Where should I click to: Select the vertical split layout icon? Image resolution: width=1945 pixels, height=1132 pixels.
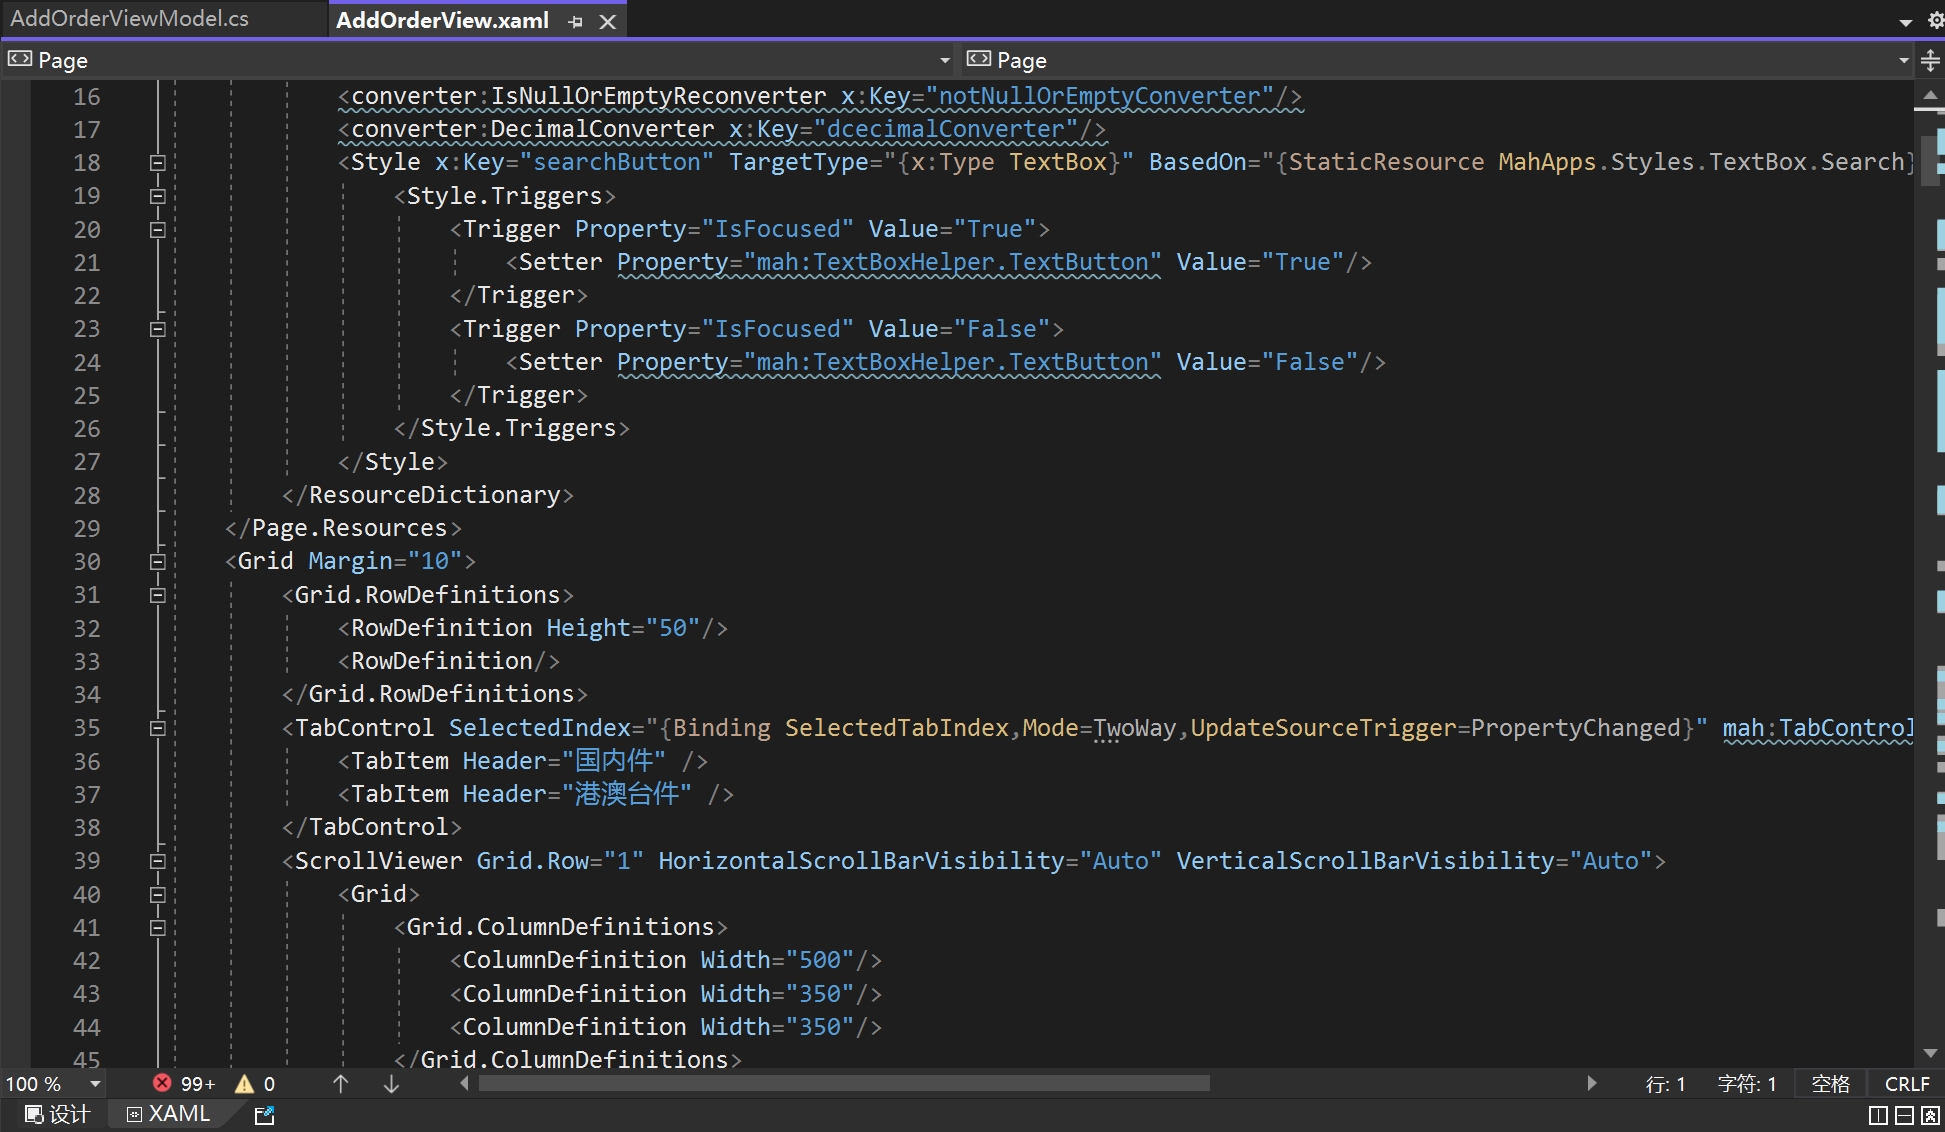tap(1878, 1115)
